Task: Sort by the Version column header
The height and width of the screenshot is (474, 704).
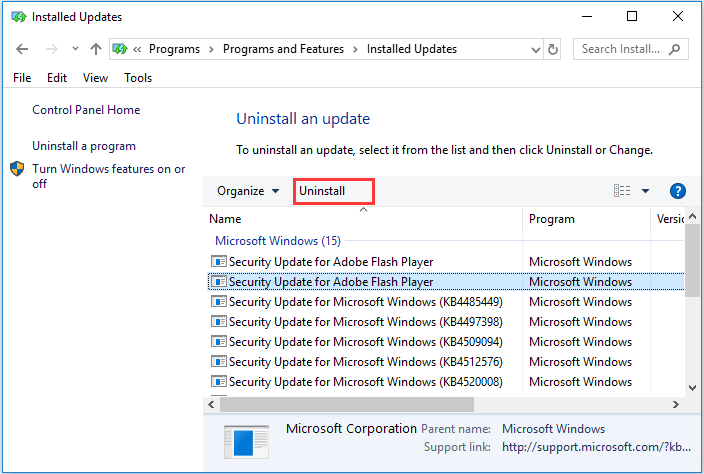Action: pyautogui.click(x=668, y=219)
